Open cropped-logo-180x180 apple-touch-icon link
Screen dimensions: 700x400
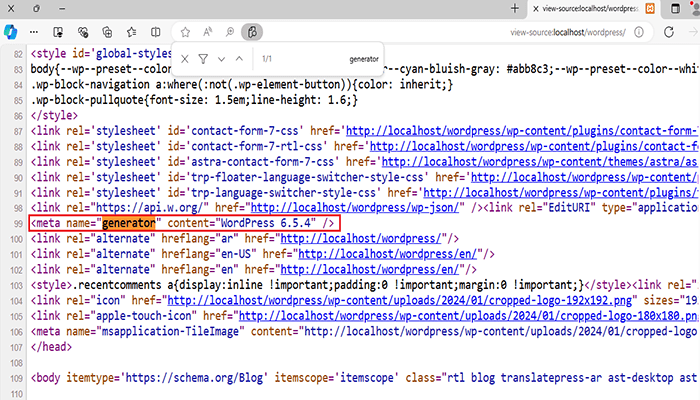(x=468, y=316)
